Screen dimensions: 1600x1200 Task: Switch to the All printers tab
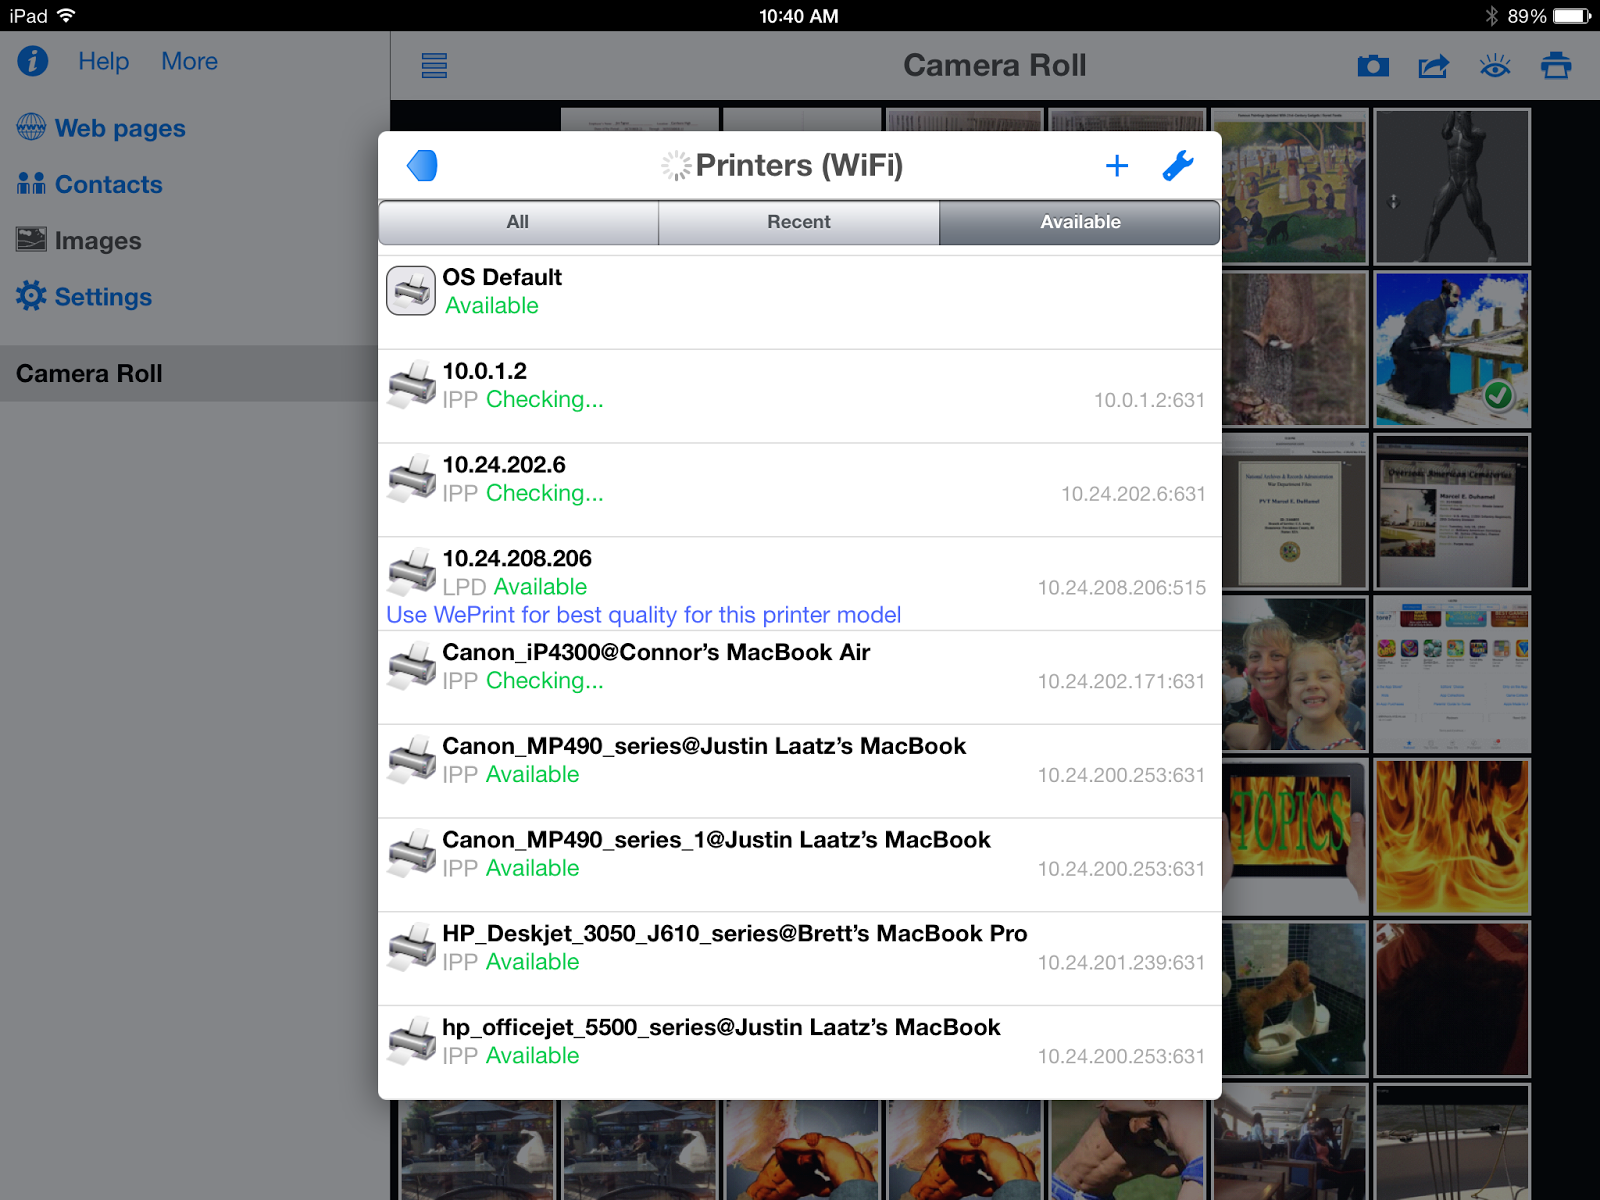coord(518,222)
